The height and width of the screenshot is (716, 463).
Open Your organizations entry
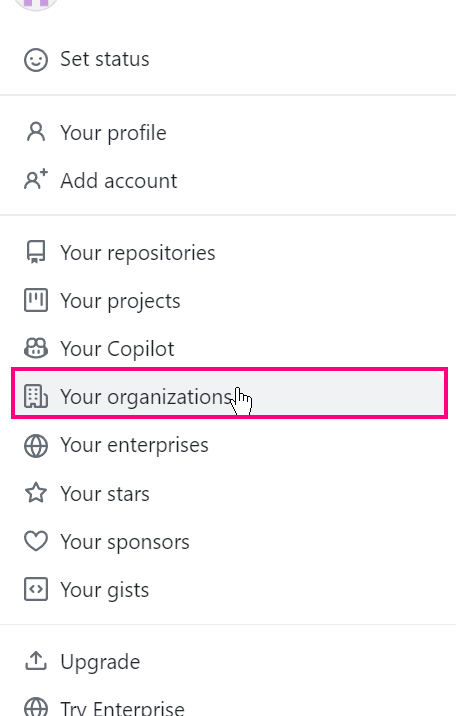[x=228, y=393]
